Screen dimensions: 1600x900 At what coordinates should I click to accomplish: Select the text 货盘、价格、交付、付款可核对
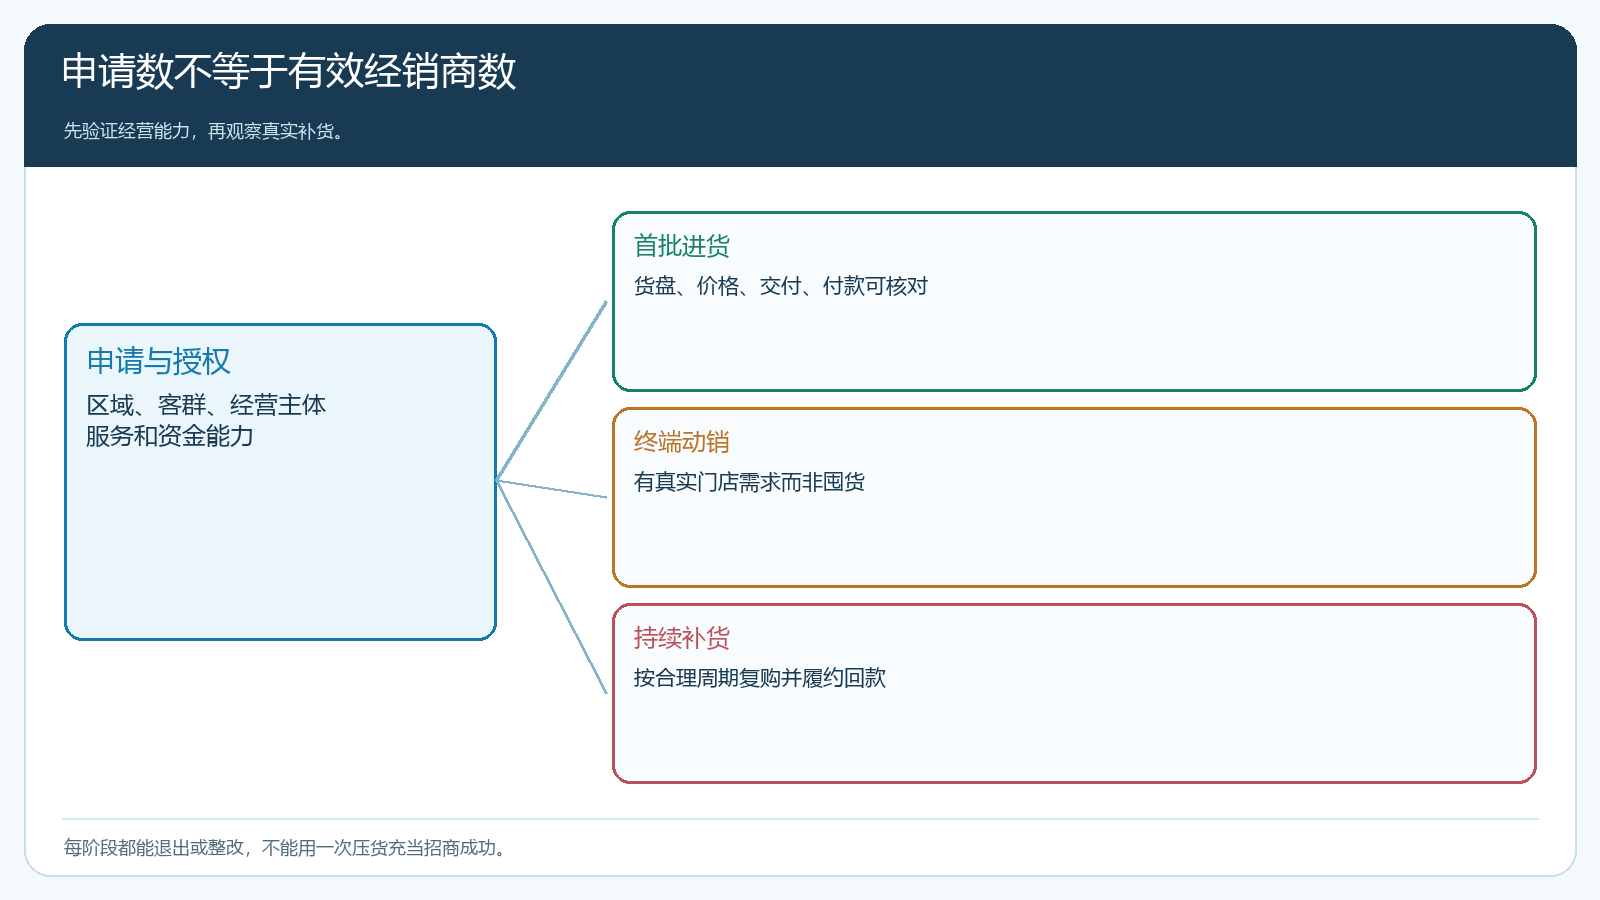781,286
